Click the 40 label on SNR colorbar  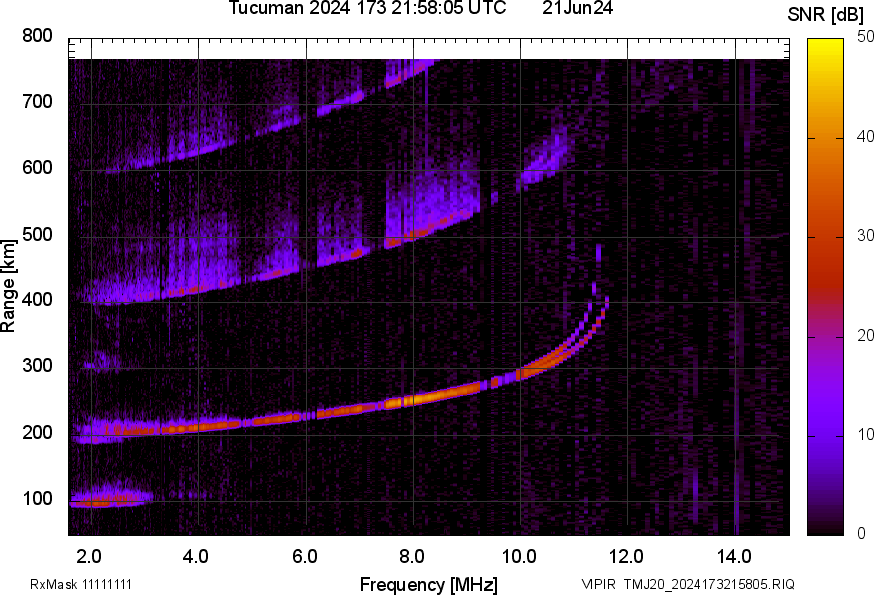click(865, 137)
